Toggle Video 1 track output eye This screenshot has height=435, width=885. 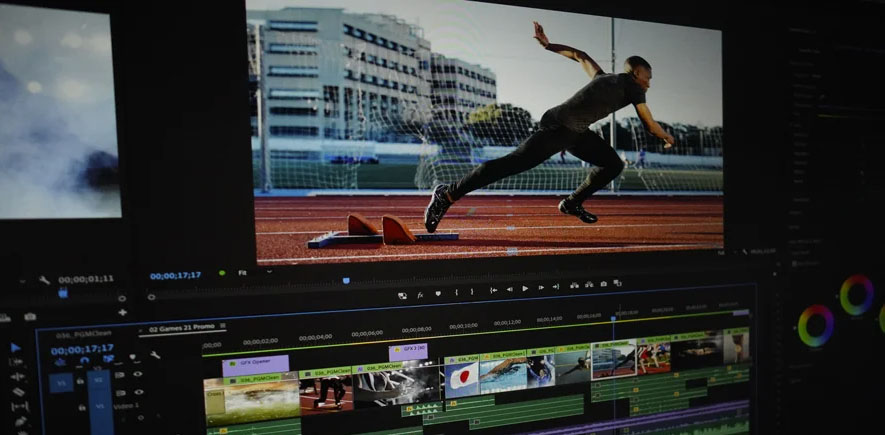click(x=138, y=392)
